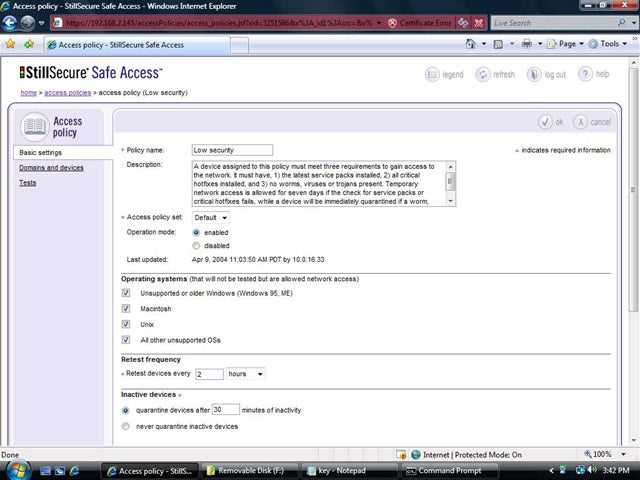This screenshot has width=640, height=480.
Task: Follow the home breadcrumb link
Action: 29,93
